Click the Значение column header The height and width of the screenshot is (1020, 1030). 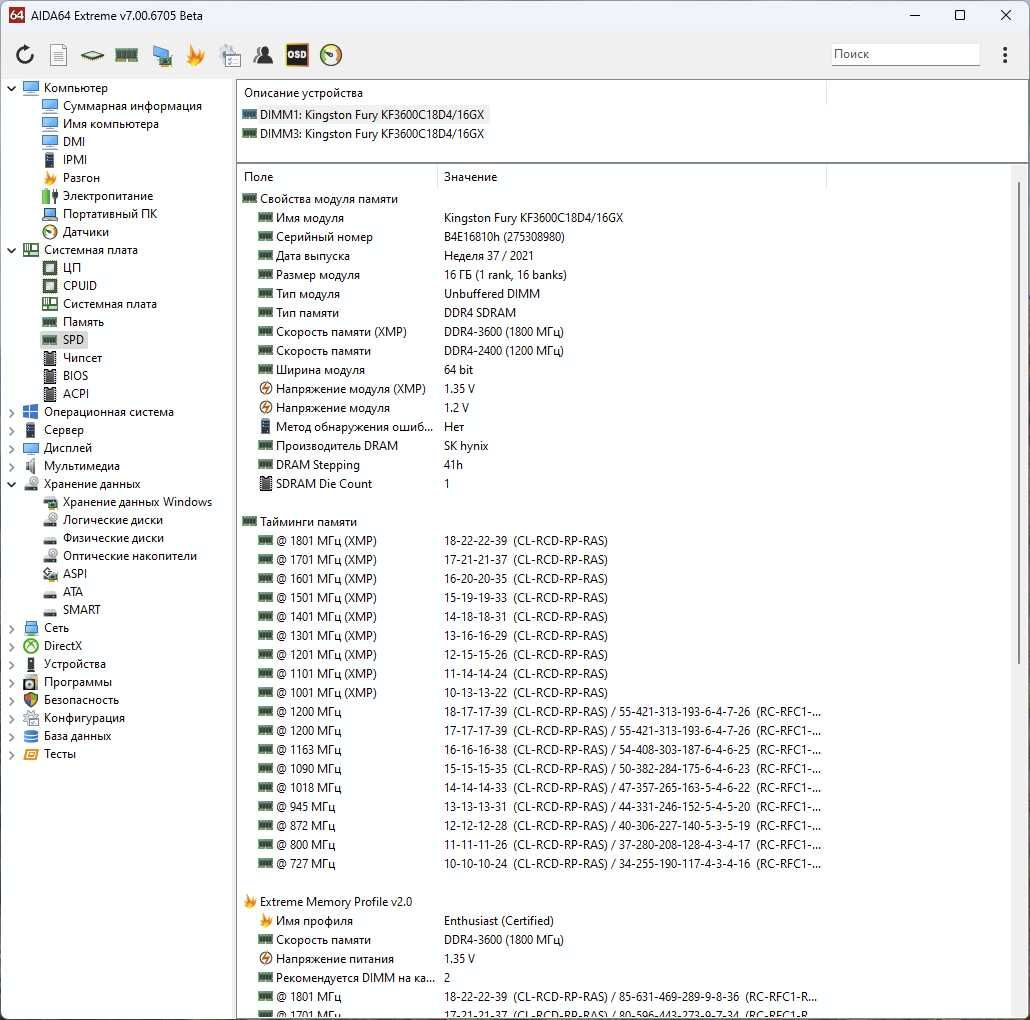pos(631,177)
